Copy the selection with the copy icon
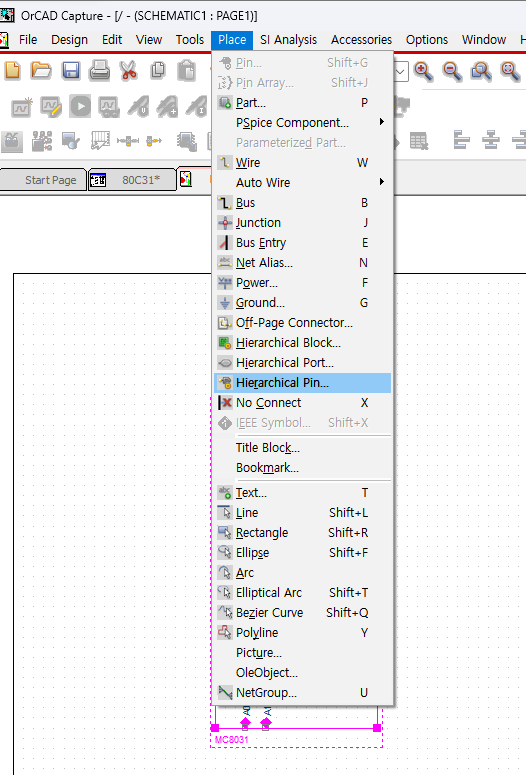 point(158,71)
